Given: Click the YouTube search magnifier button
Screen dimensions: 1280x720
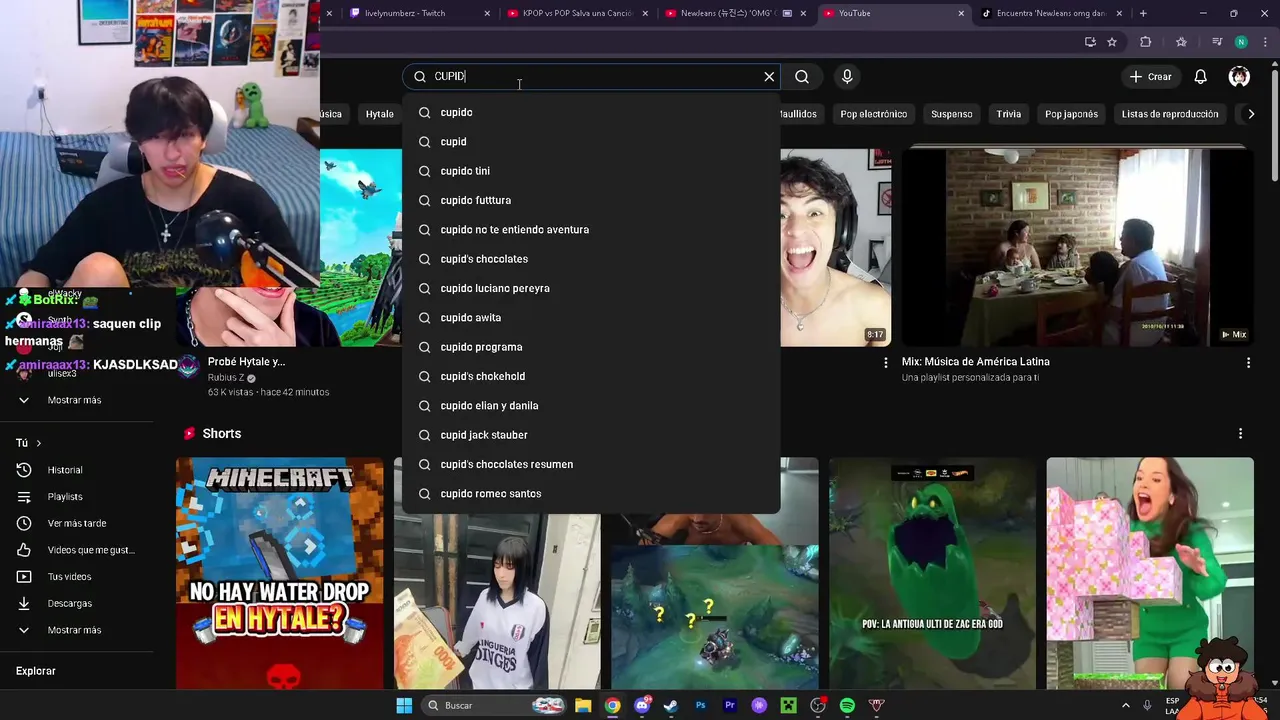Looking at the screenshot, I should [802, 76].
